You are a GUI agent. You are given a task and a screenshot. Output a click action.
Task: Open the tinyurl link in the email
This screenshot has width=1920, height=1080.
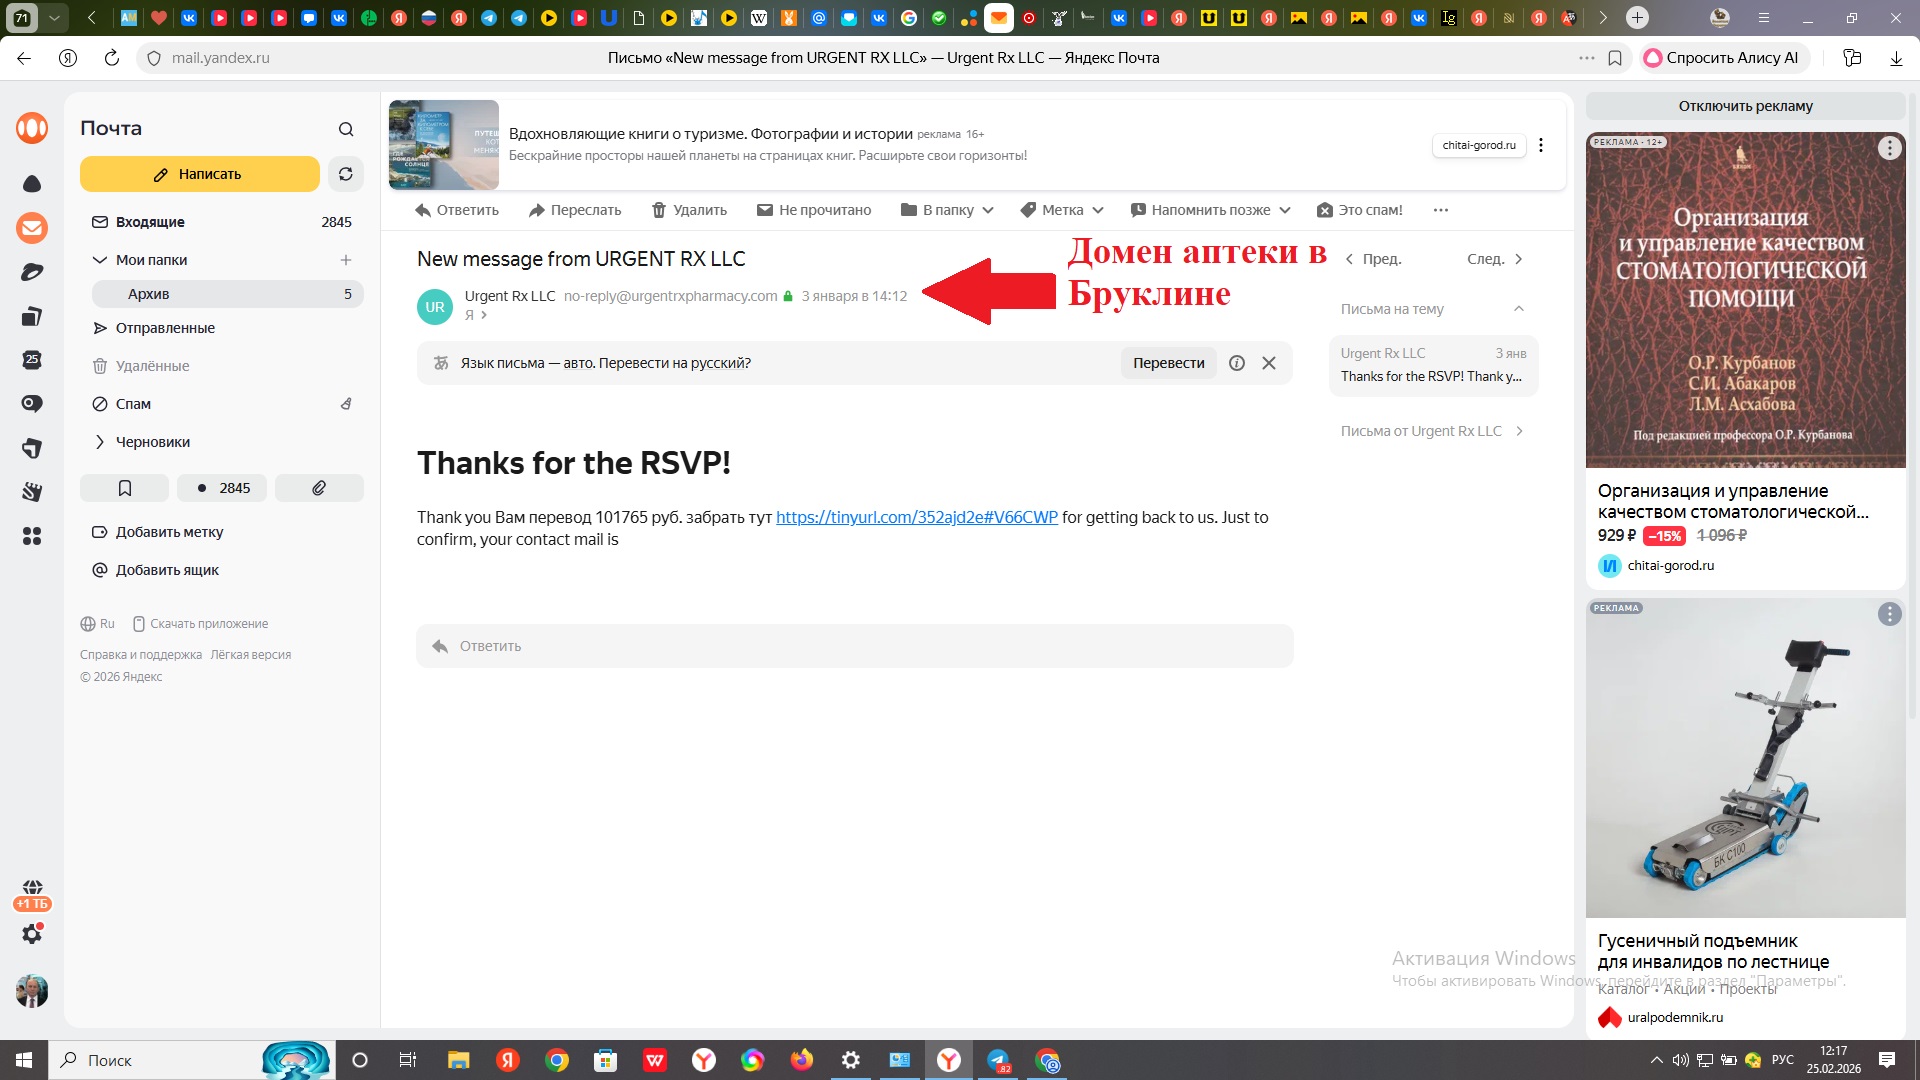(916, 517)
